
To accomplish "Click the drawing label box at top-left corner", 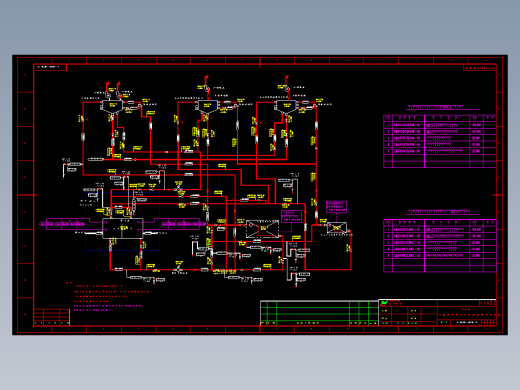I will click(x=50, y=67).
